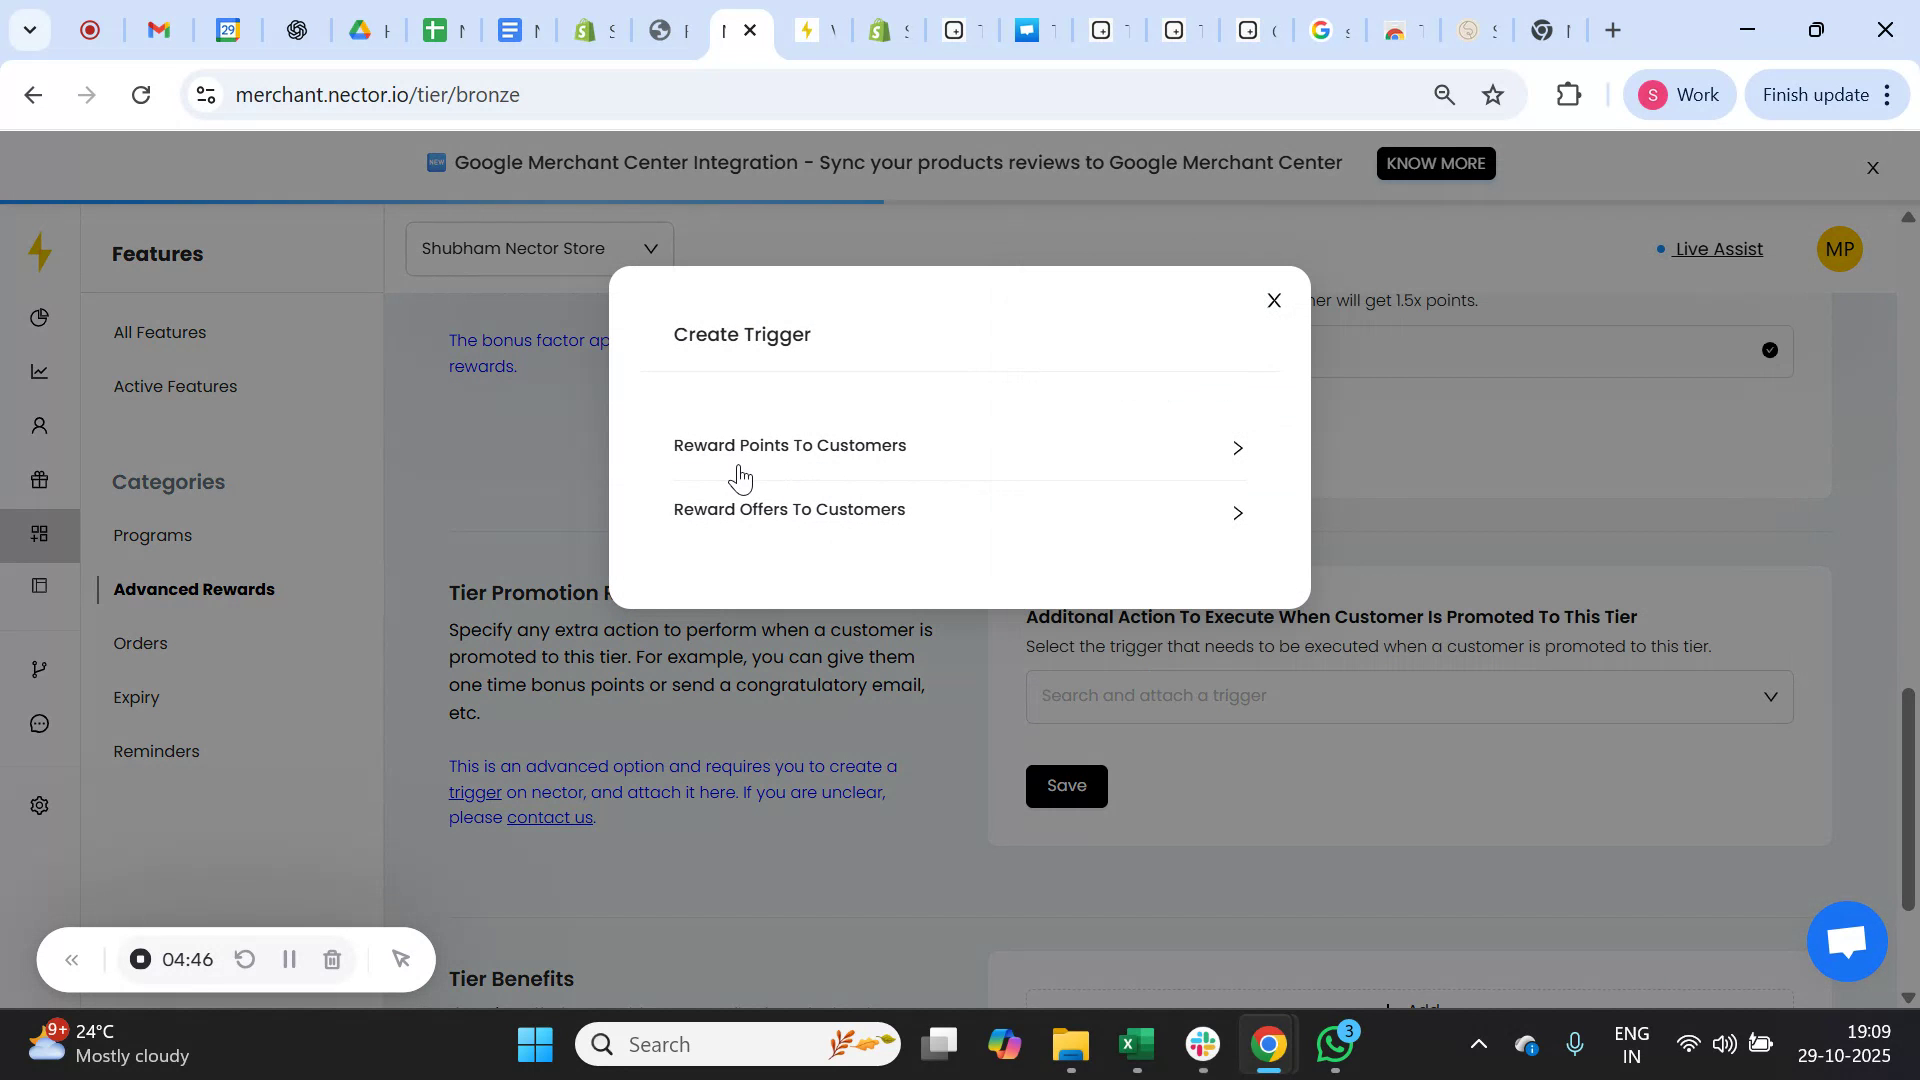The width and height of the screenshot is (1920, 1080).
Task: Expand Reward Points To Customers trigger option
Action: [1238, 448]
